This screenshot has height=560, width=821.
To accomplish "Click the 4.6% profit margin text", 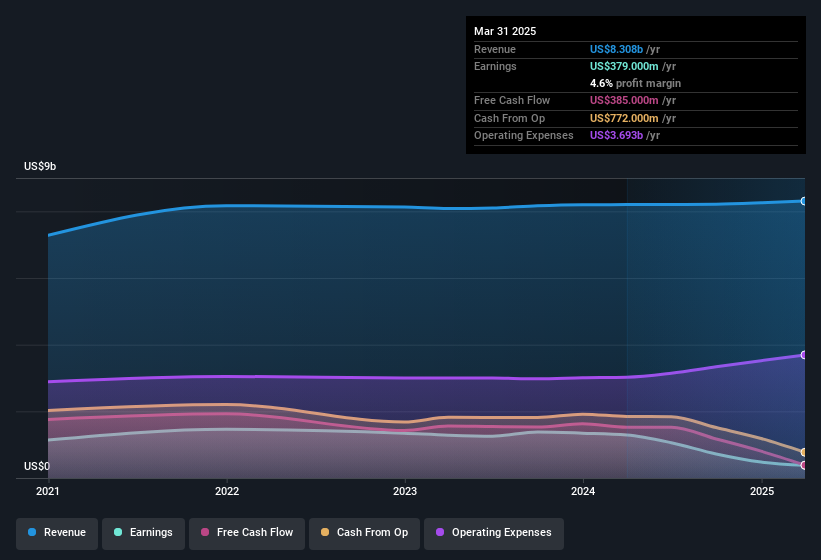I will click(635, 83).
